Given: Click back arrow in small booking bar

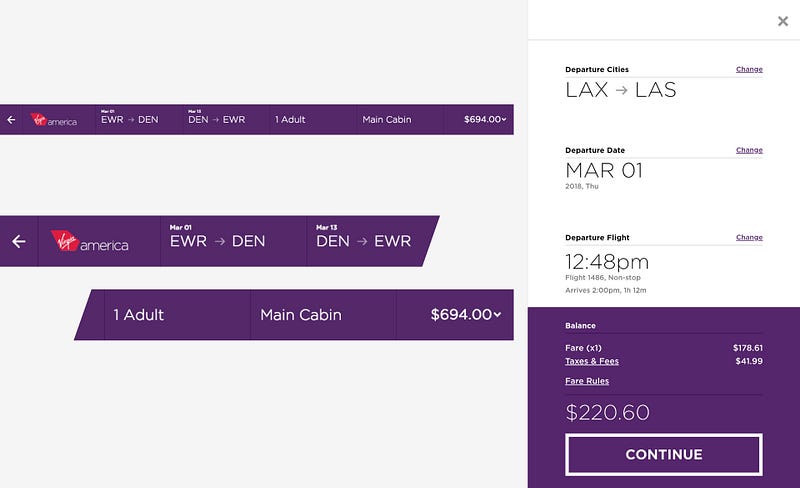Looking at the screenshot, I should click(x=11, y=120).
